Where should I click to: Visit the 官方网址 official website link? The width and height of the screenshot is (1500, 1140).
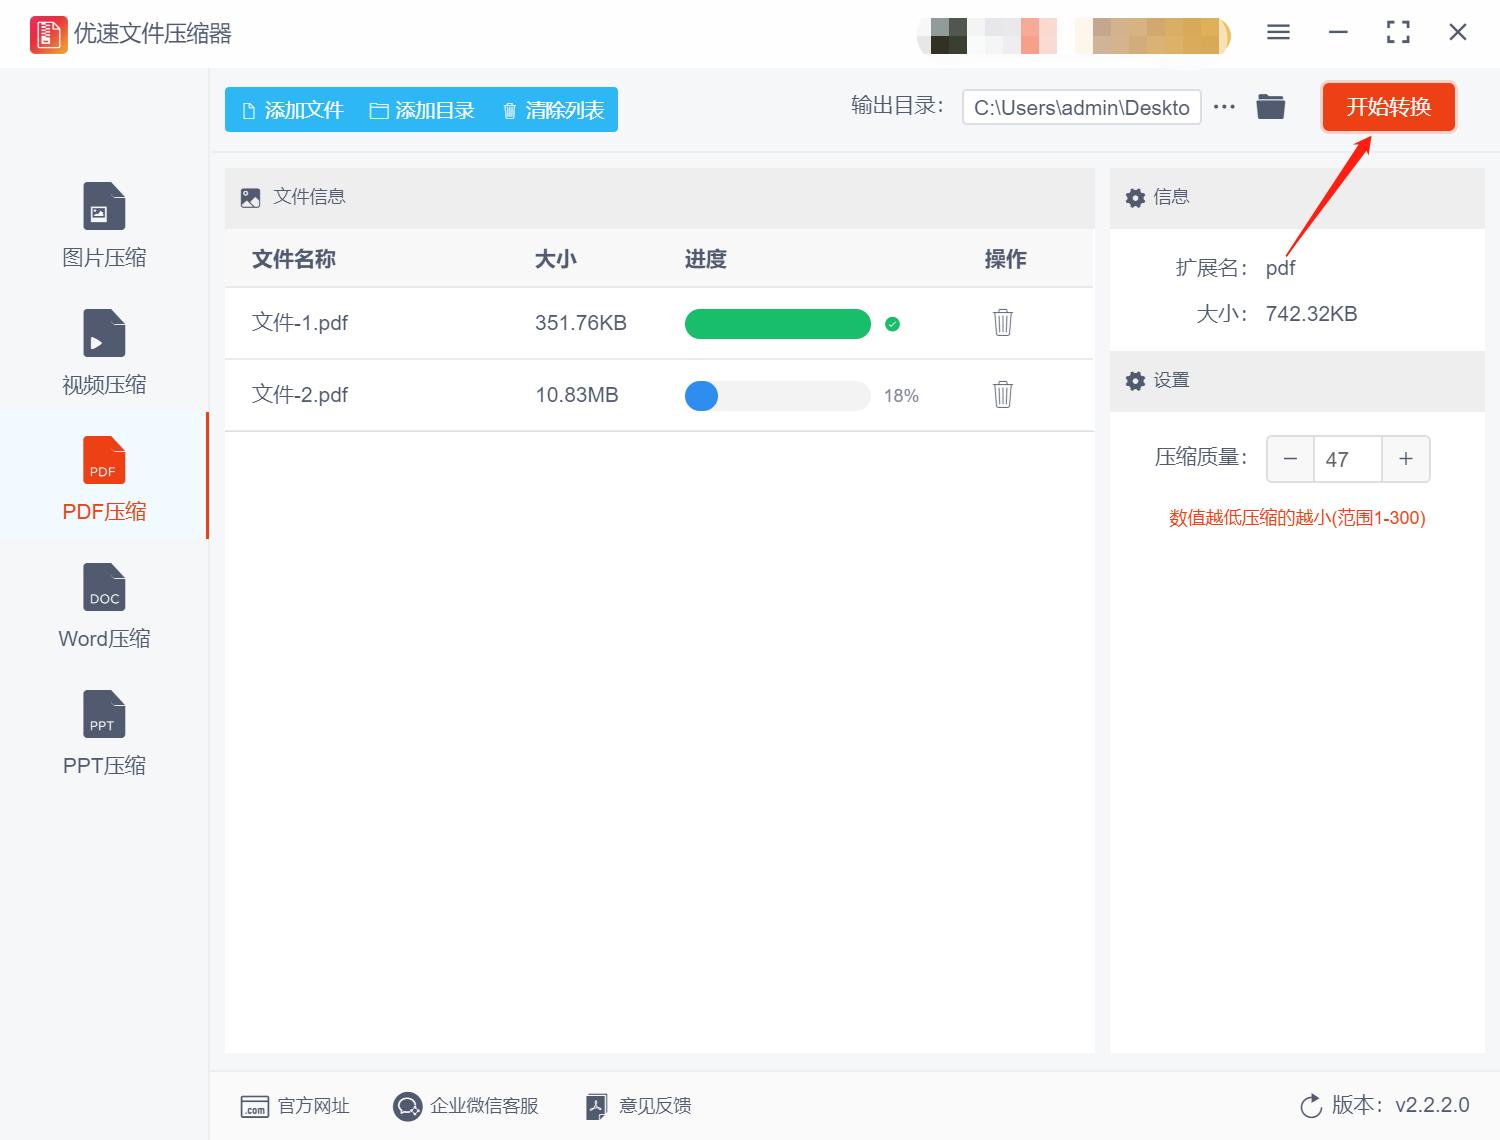pyautogui.click(x=295, y=1105)
